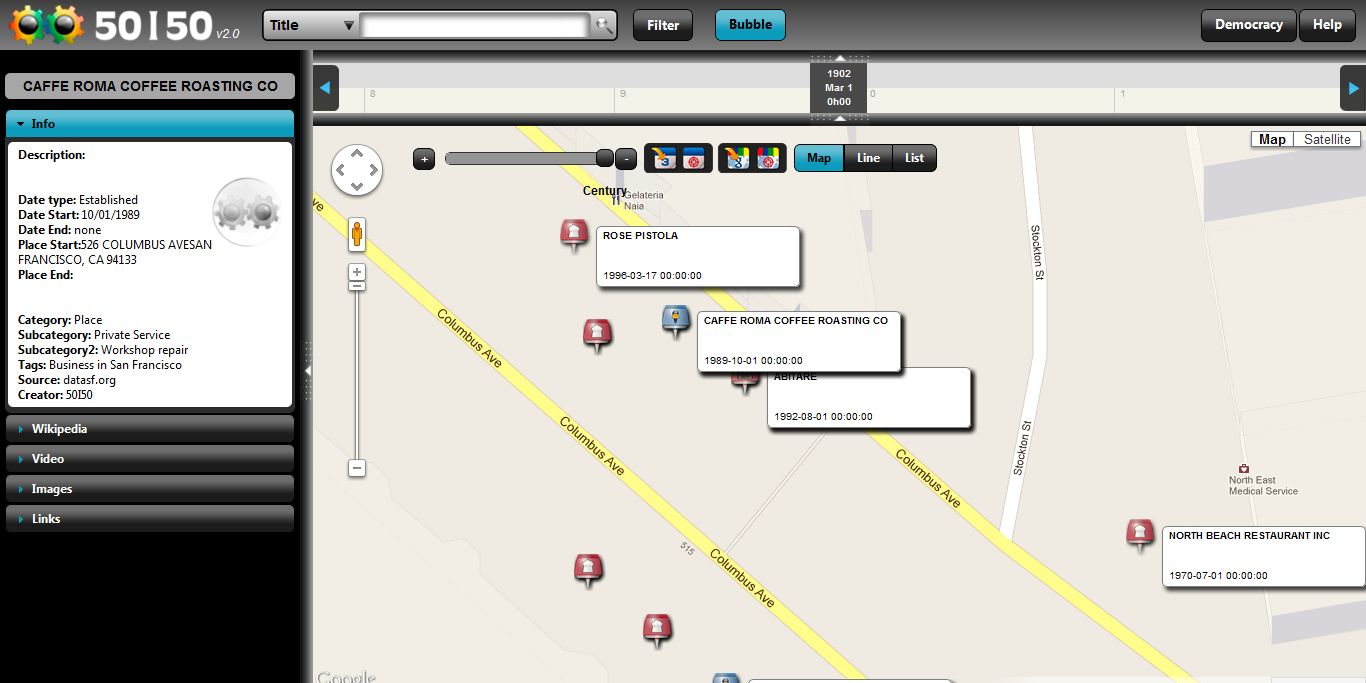Click the North East Medical Service marker
The image size is (1366, 683).
(1244, 468)
